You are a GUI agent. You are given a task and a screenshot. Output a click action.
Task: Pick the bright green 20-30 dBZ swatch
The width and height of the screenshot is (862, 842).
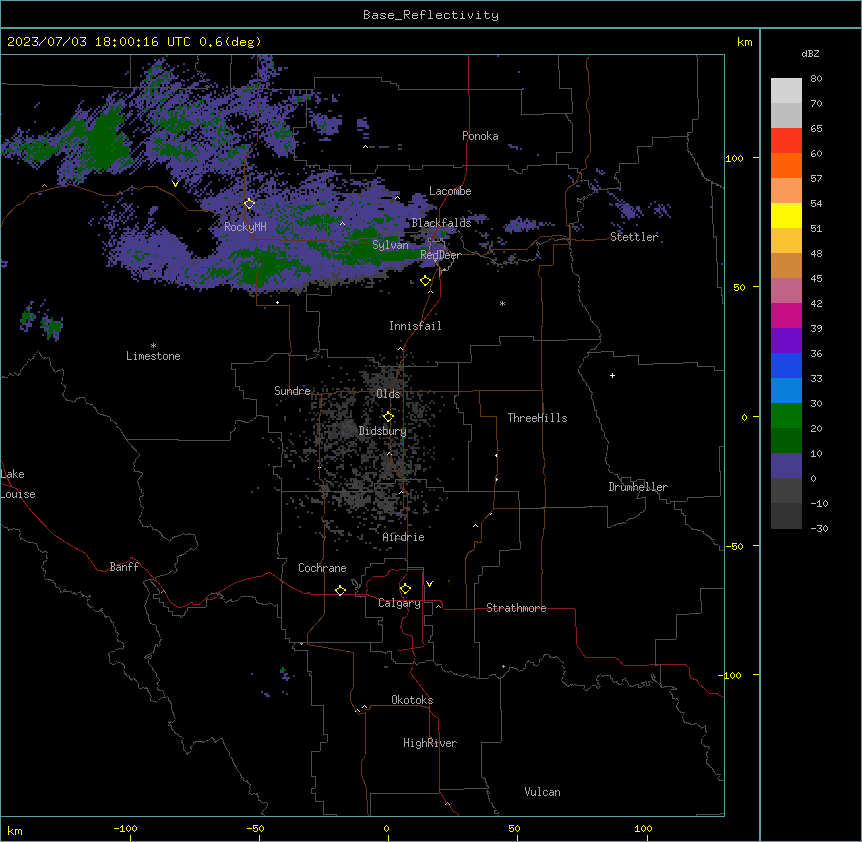(x=786, y=416)
